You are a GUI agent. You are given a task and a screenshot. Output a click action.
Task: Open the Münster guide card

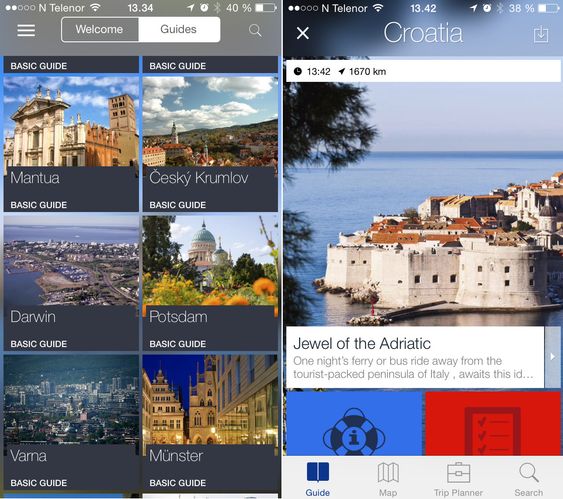tap(210, 421)
